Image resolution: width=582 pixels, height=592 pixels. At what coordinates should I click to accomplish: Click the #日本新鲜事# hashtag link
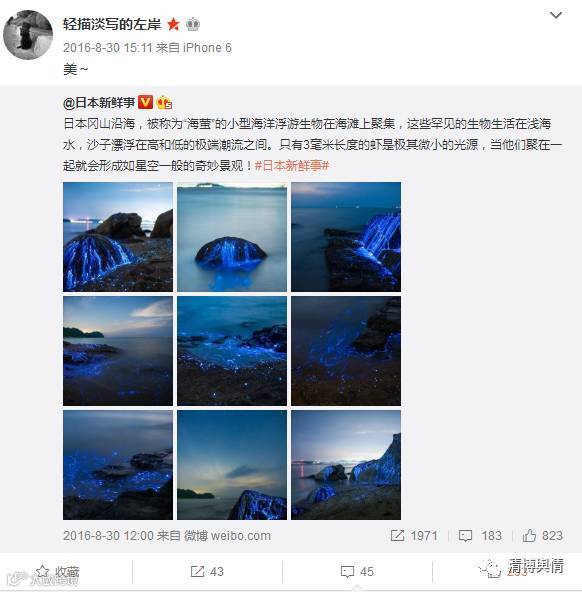pos(292,165)
